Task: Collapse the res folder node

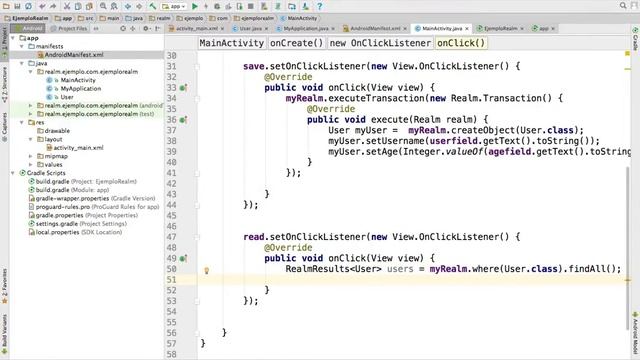Action: [x=22, y=122]
